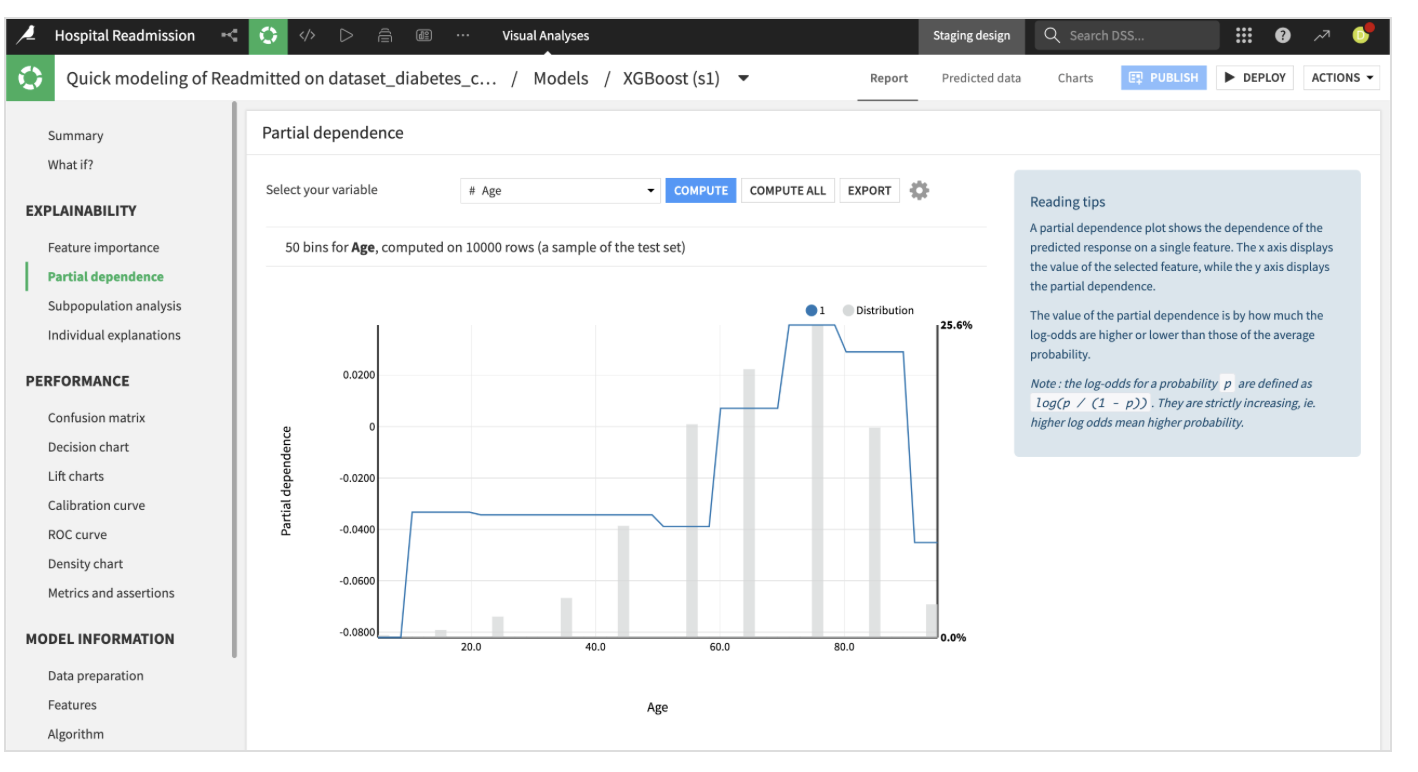Open the flow icon beside project name
The width and height of the screenshot is (1418, 772).
pos(229,35)
